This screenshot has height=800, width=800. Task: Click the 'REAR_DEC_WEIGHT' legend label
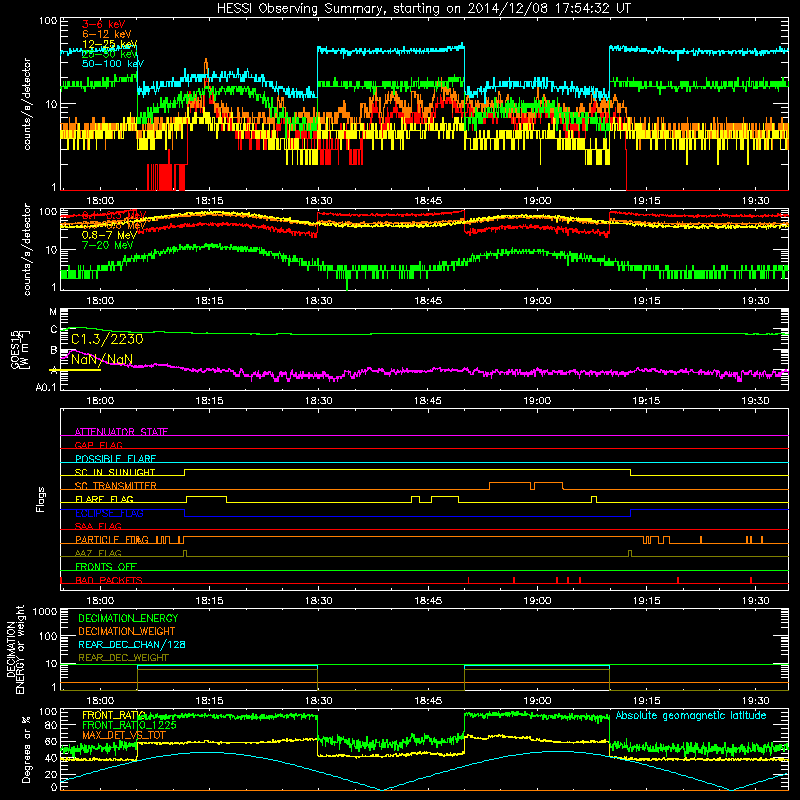coord(123,658)
